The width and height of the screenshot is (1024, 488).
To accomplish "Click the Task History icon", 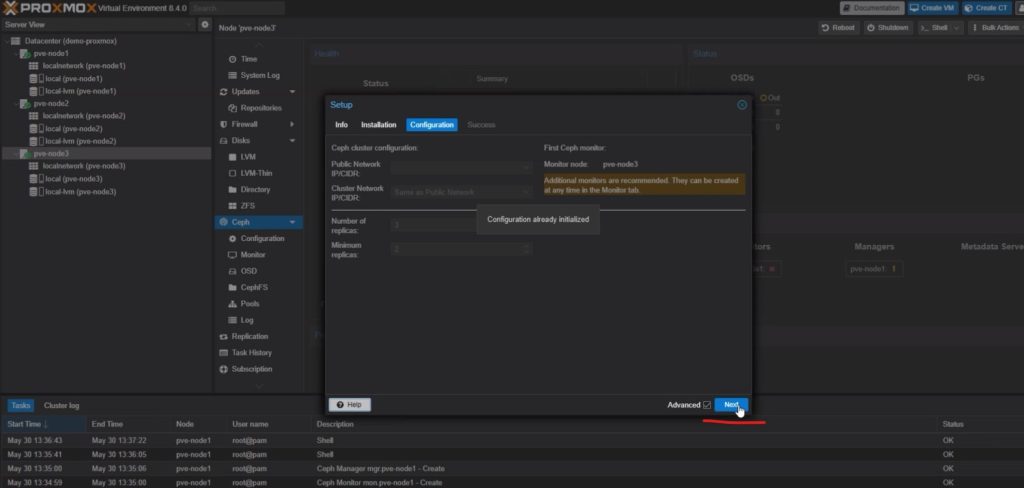I will click(x=224, y=353).
